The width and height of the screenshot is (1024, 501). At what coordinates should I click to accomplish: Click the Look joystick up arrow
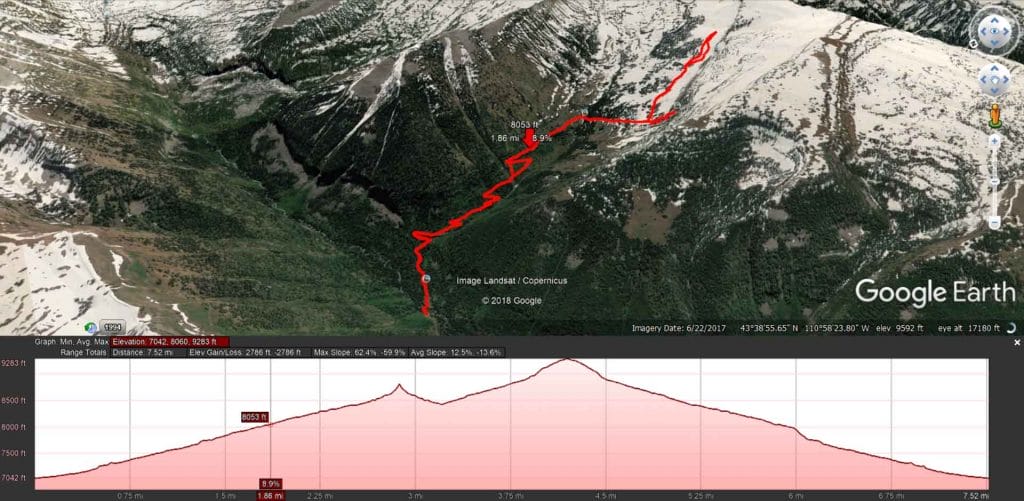tap(994, 19)
